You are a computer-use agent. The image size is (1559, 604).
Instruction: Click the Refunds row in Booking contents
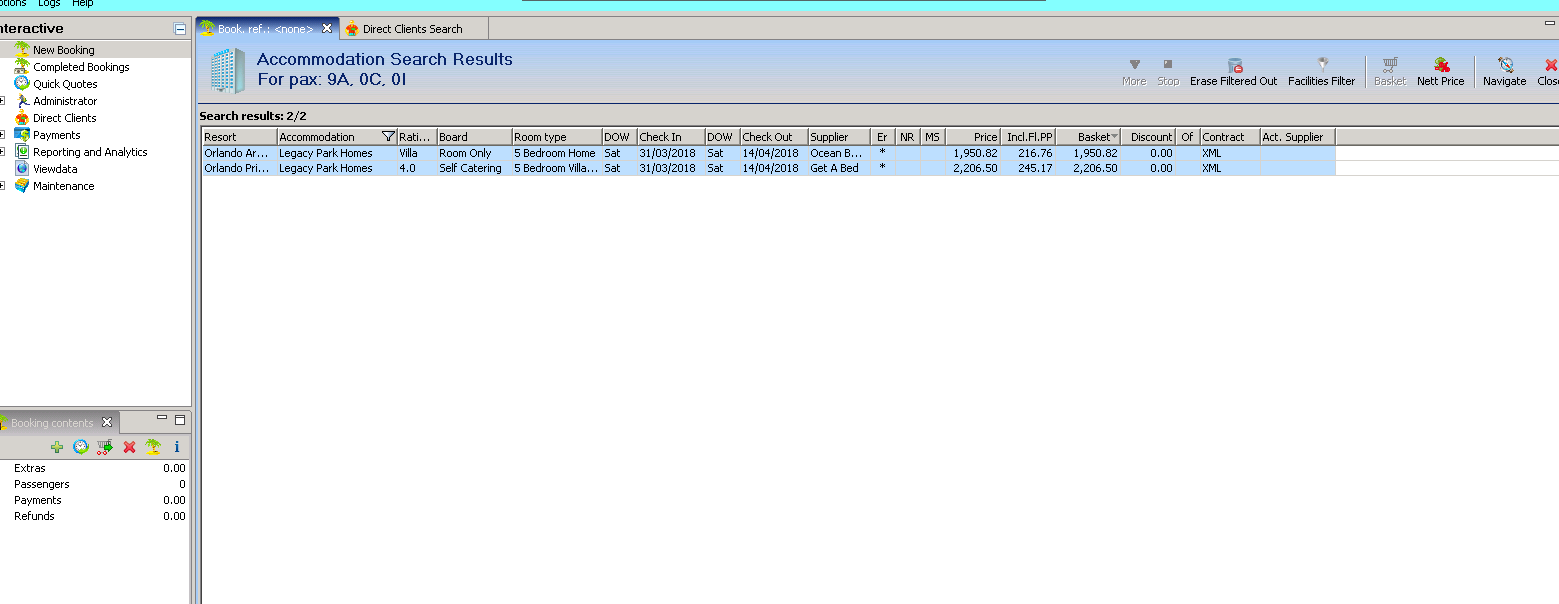95,516
